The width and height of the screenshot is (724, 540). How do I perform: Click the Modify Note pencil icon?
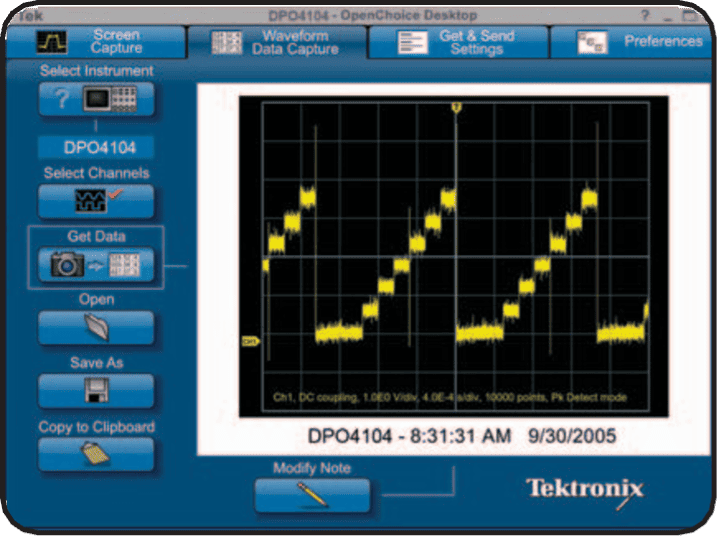click(x=312, y=495)
